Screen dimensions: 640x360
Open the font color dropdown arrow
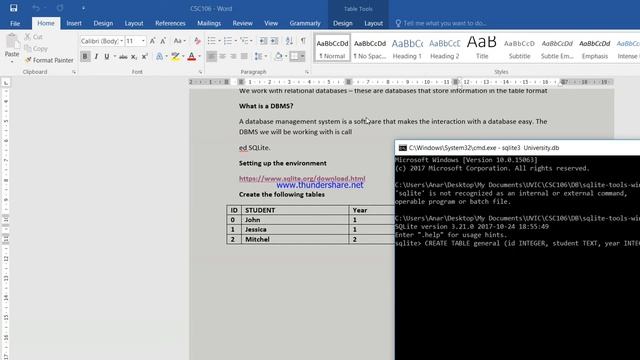[x=199, y=56]
